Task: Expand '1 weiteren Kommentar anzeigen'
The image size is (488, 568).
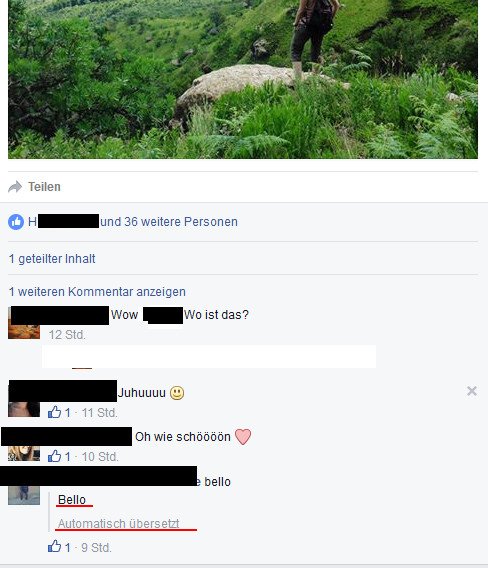Action: click(x=97, y=292)
